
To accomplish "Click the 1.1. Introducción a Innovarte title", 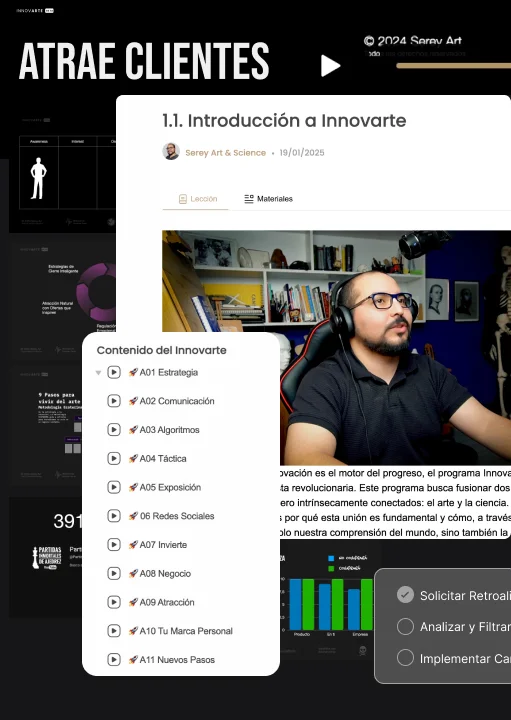I will pos(284,121).
